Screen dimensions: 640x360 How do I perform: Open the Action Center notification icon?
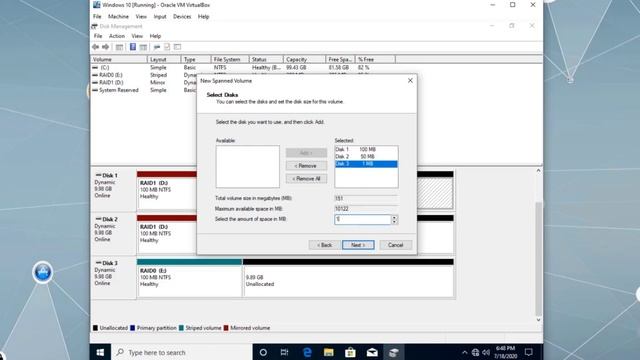tap(529, 352)
